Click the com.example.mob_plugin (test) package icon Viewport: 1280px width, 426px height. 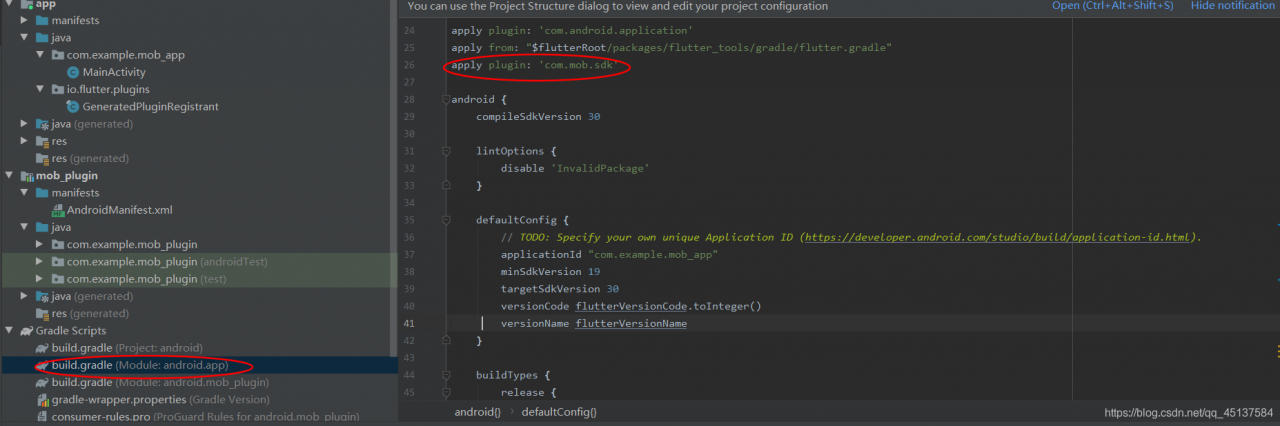click(57, 279)
